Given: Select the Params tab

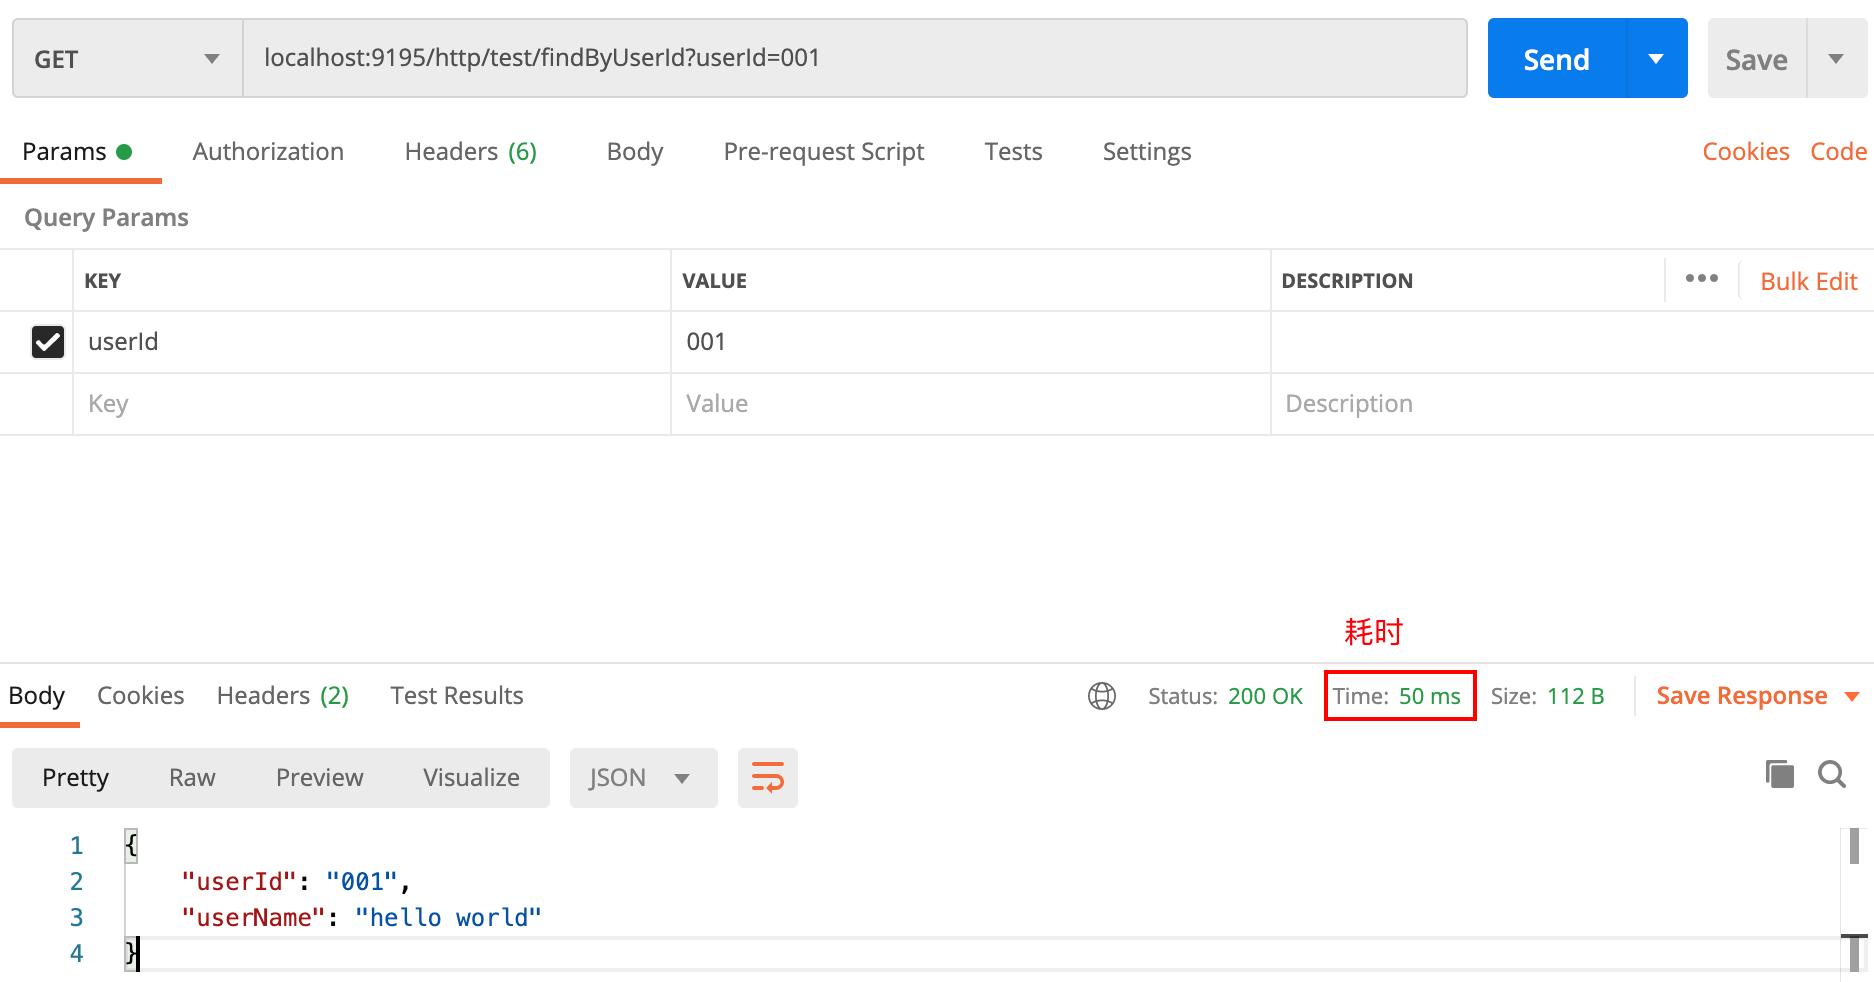Looking at the screenshot, I should click(77, 152).
